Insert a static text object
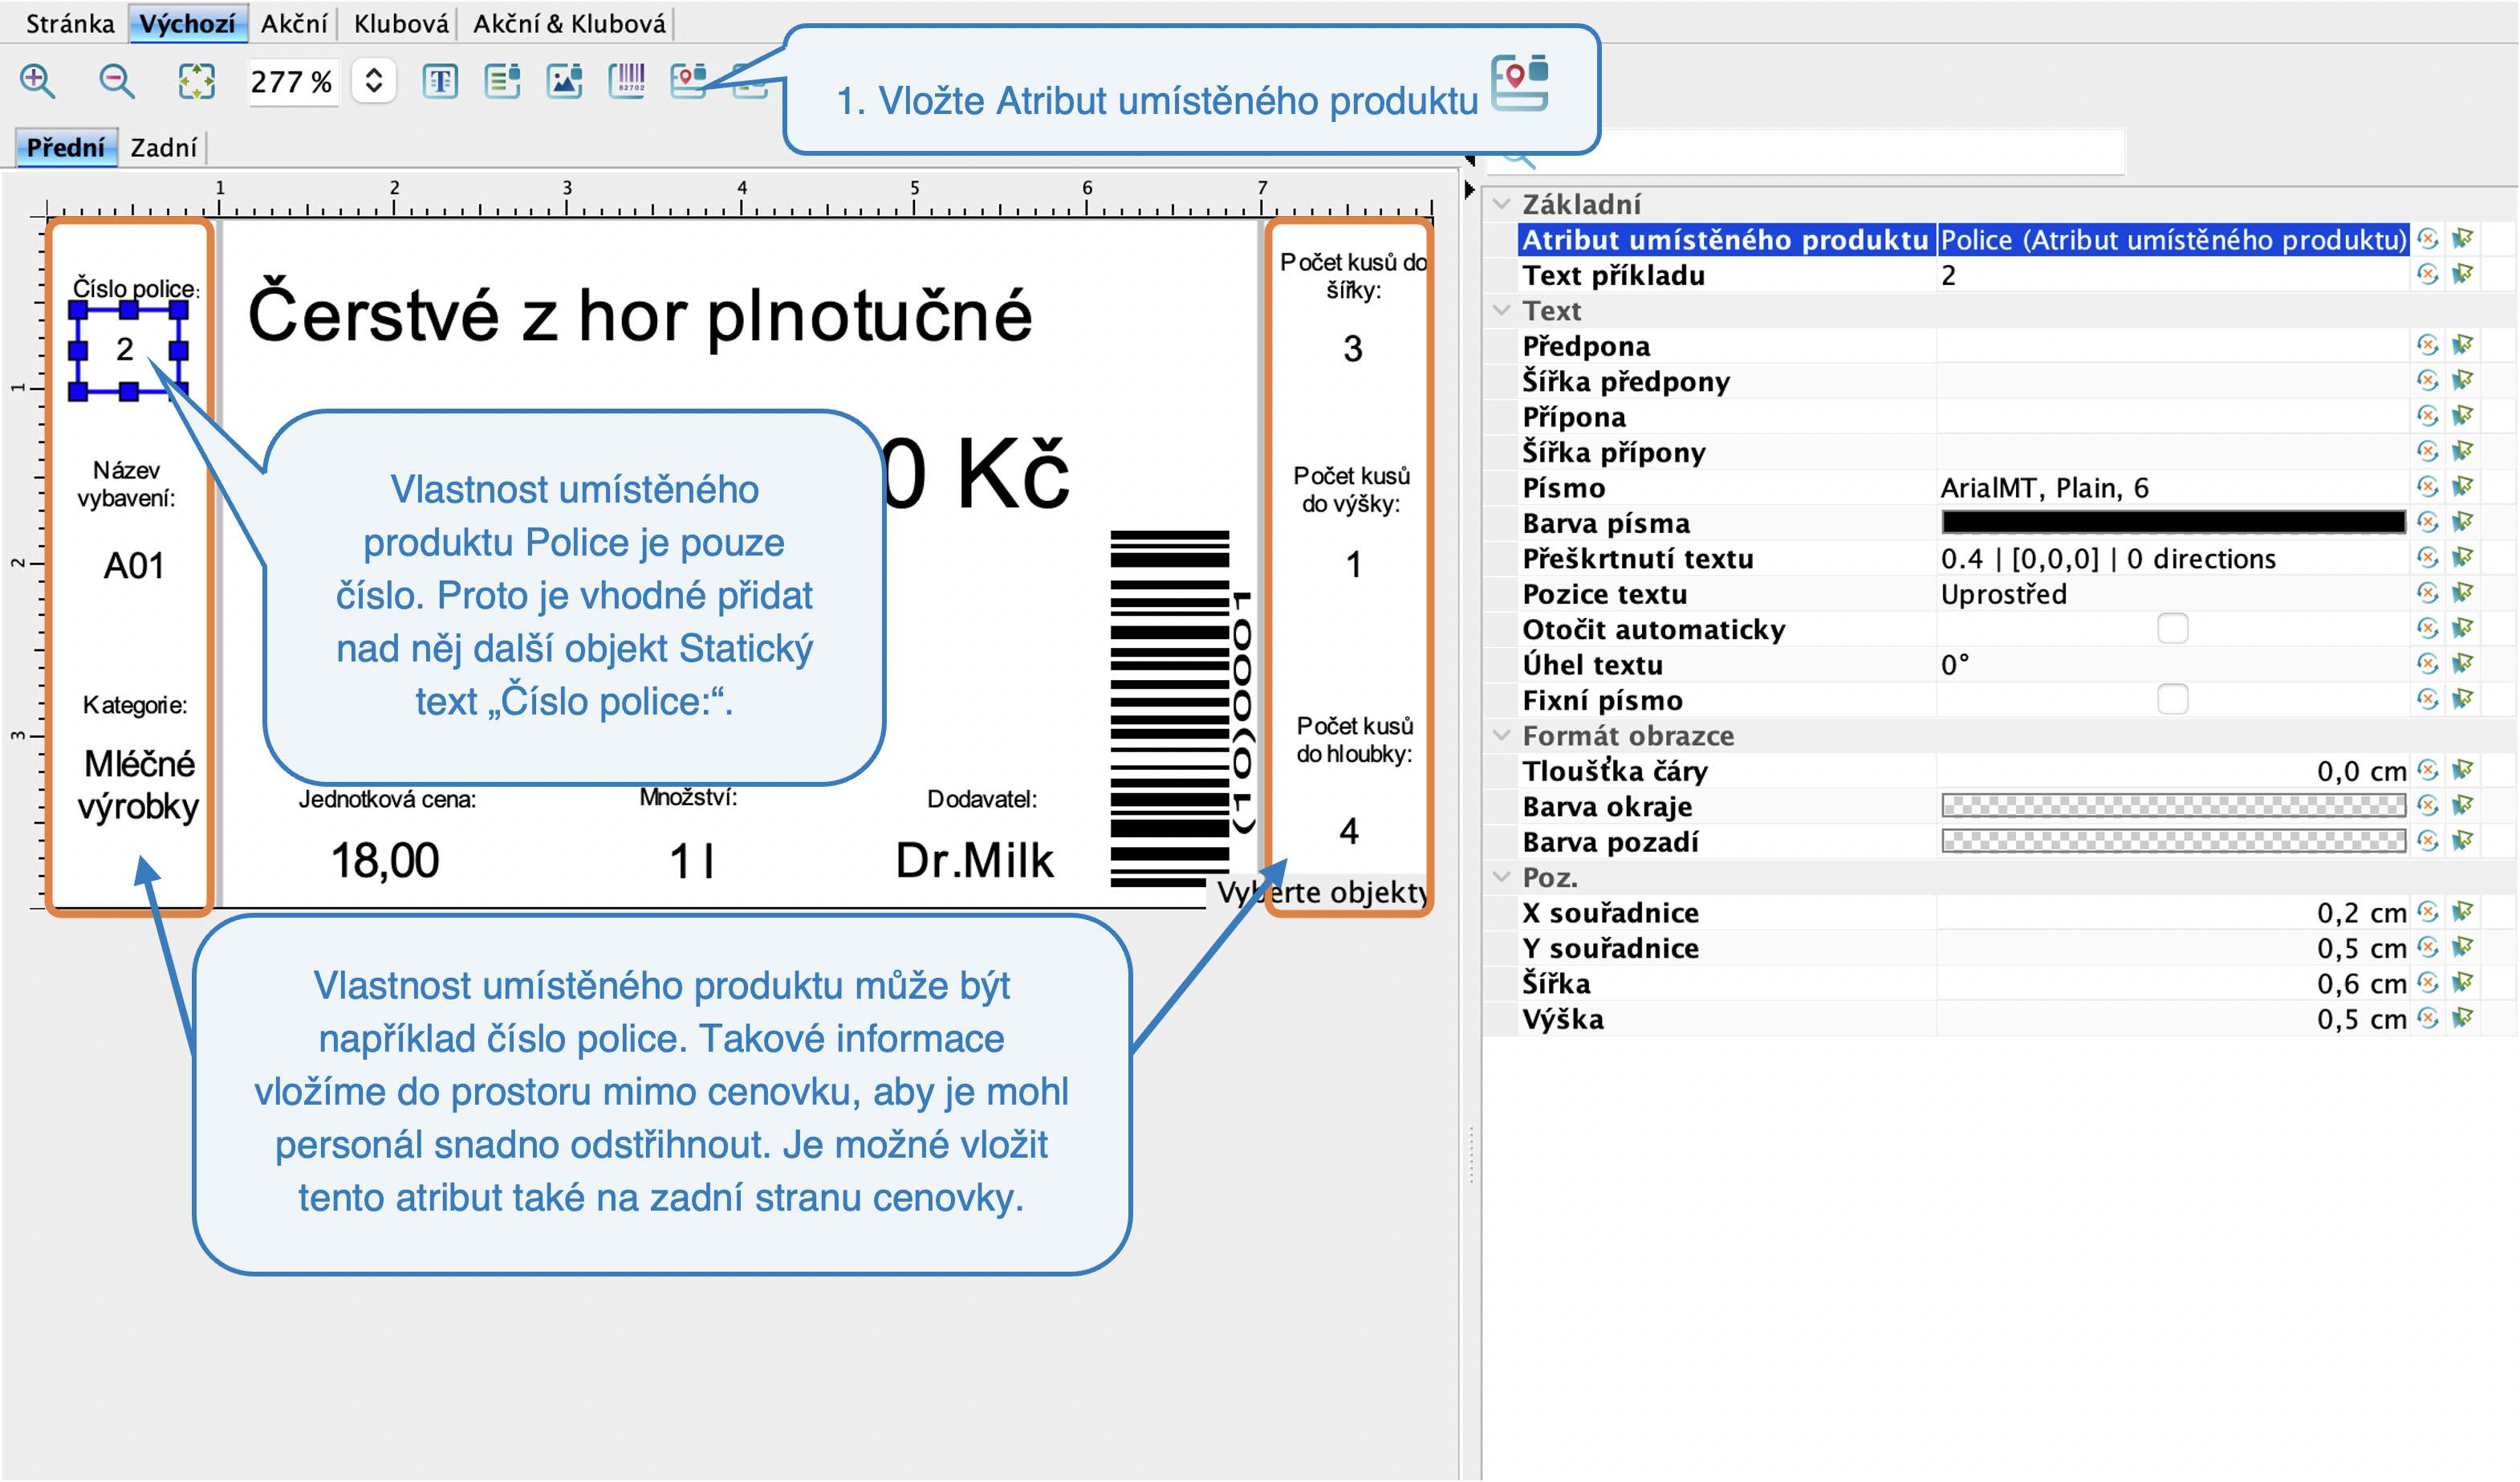The height and width of the screenshot is (1482, 2520). [x=440, y=81]
